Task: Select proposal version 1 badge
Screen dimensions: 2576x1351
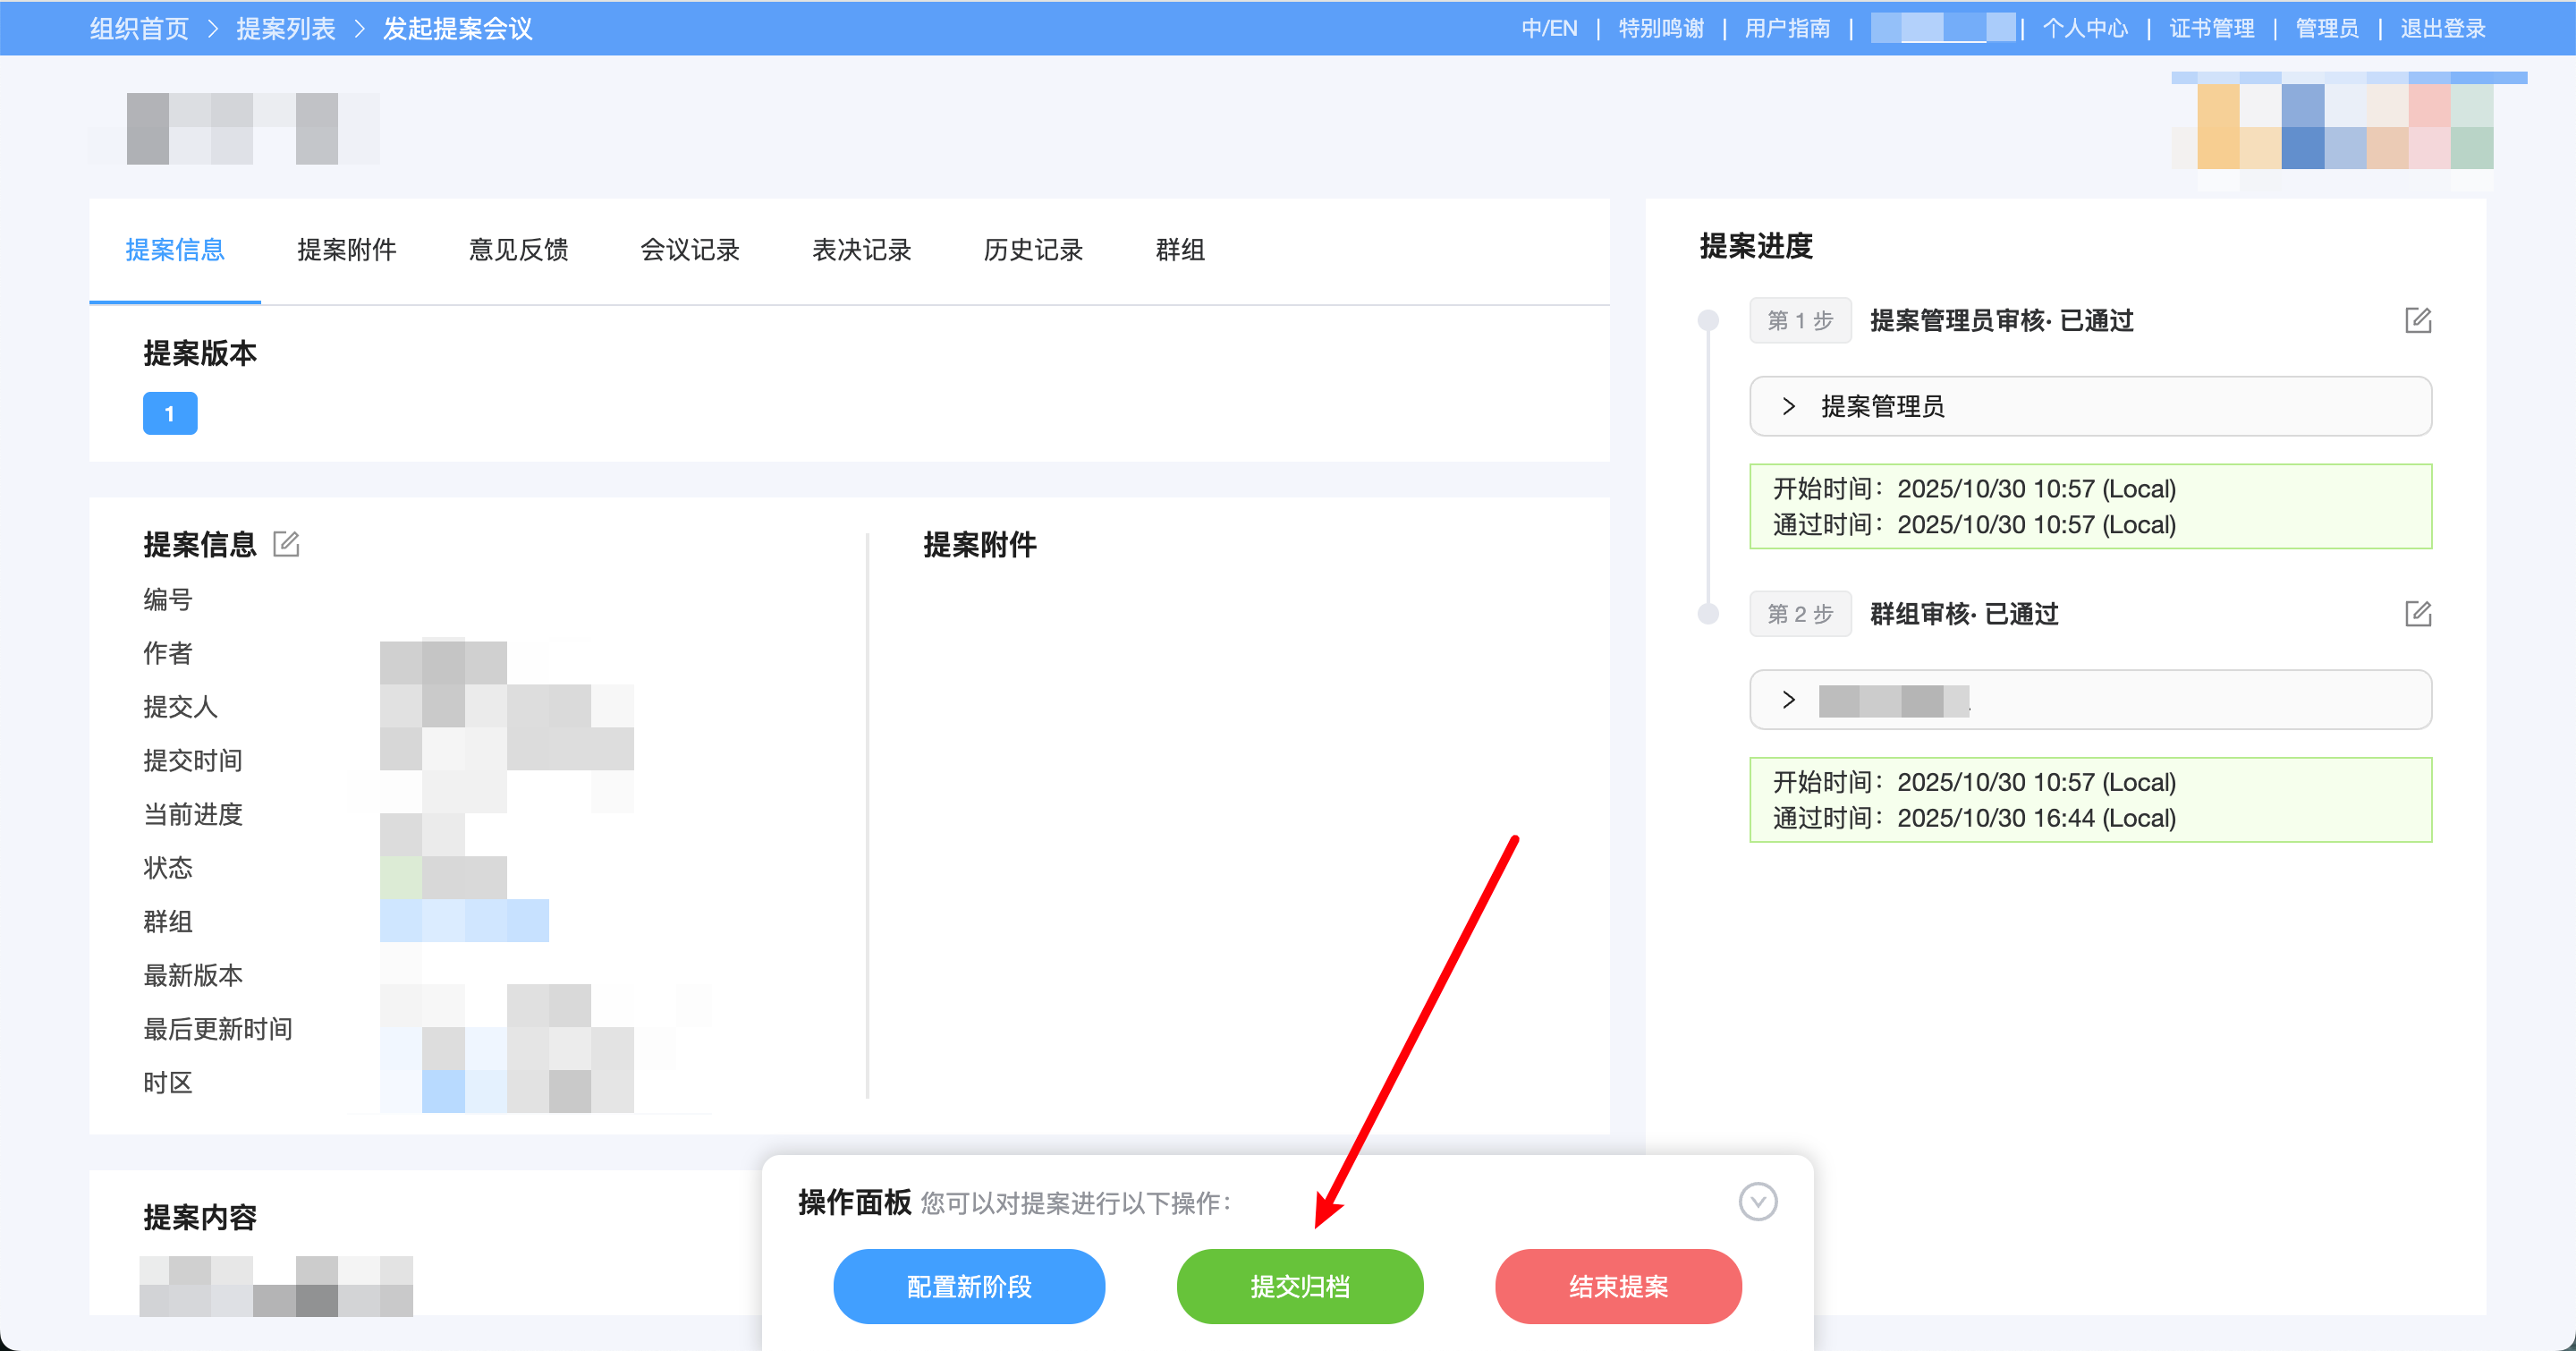Action: click(169, 413)
